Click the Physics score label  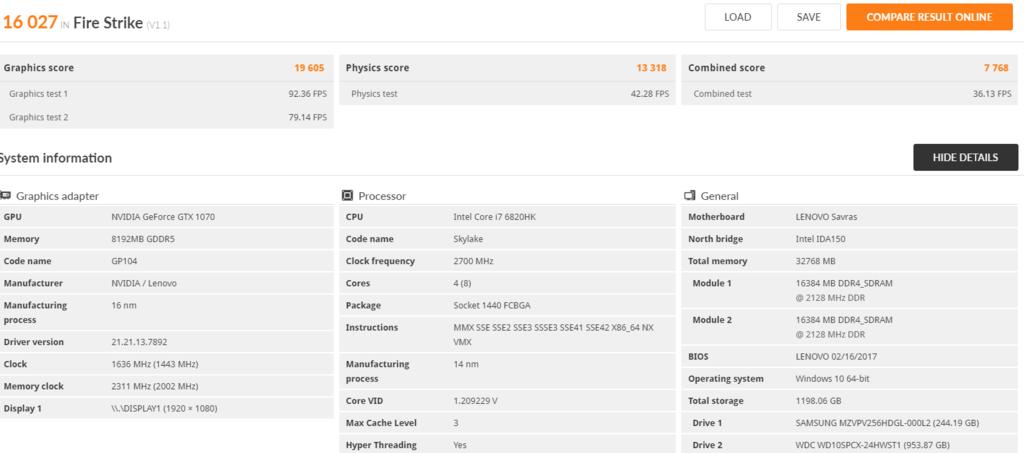click(x=377, y=68)
